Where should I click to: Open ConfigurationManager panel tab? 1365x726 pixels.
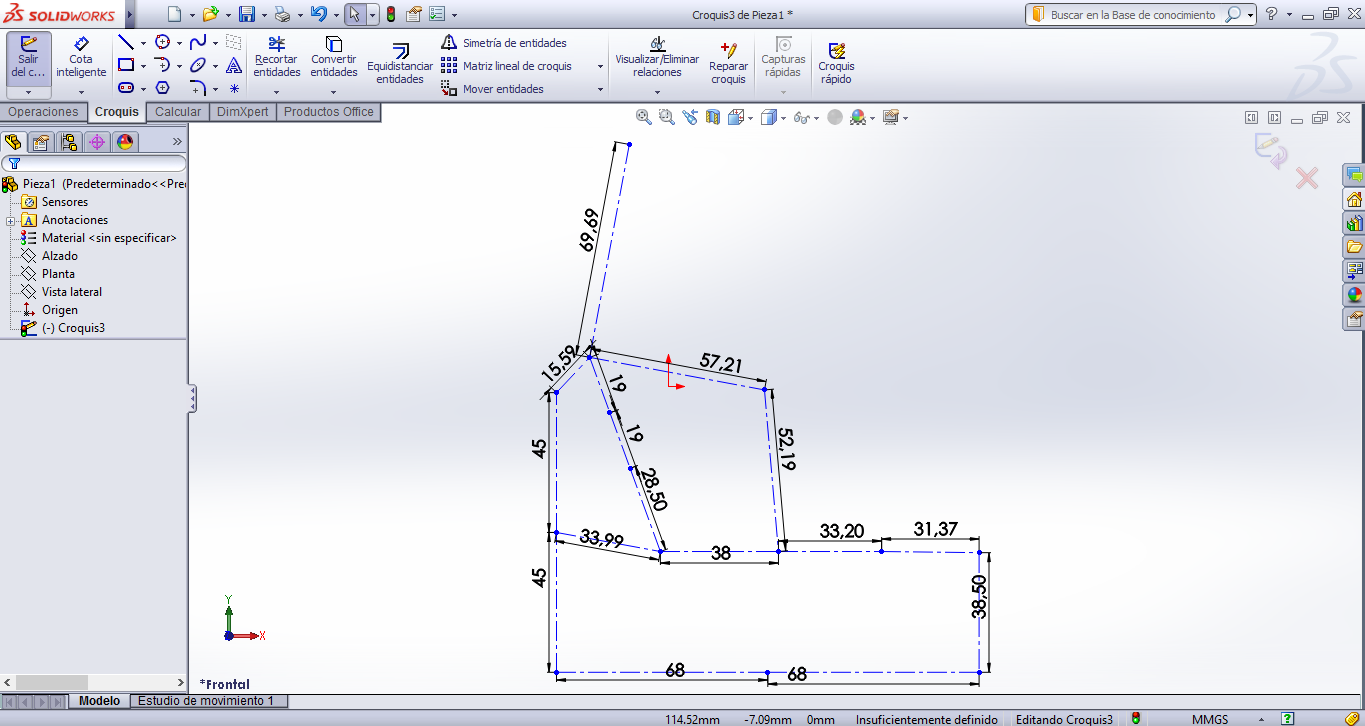click(68, 141)
